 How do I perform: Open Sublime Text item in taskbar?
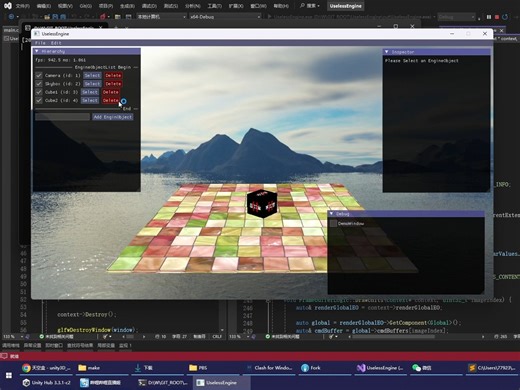tap(492, 368)
